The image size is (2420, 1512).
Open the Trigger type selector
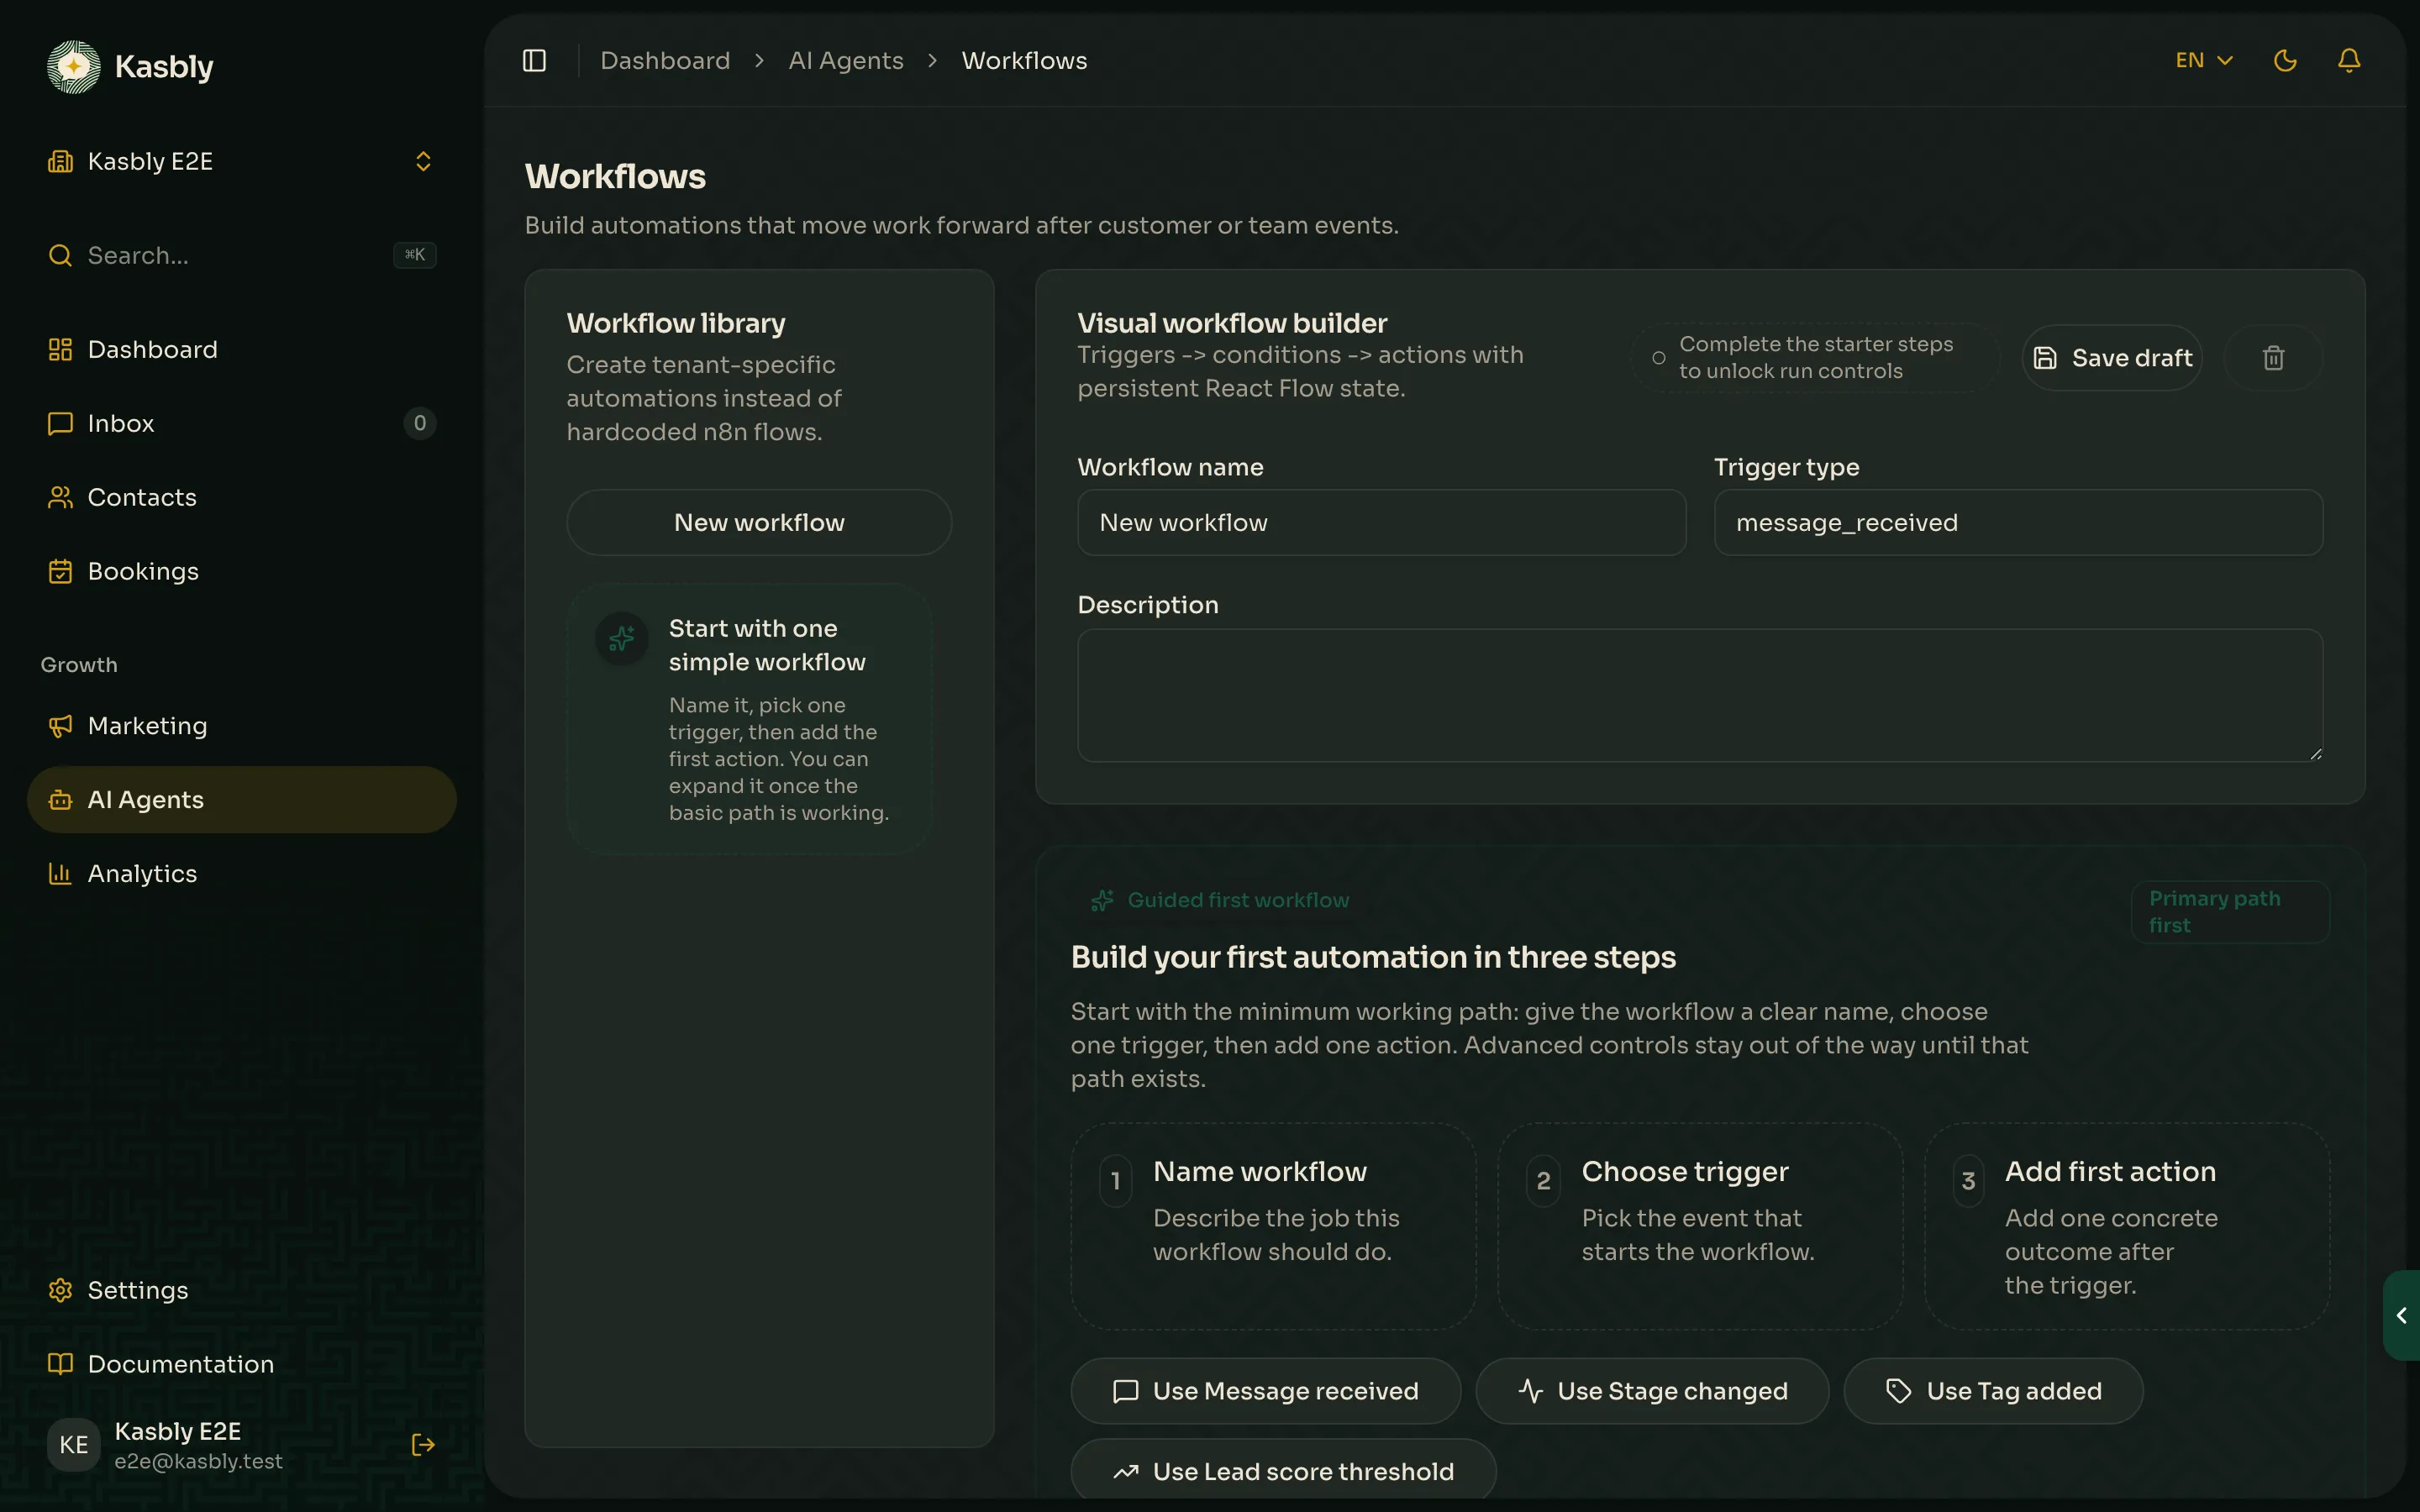tap(2018, 522)
